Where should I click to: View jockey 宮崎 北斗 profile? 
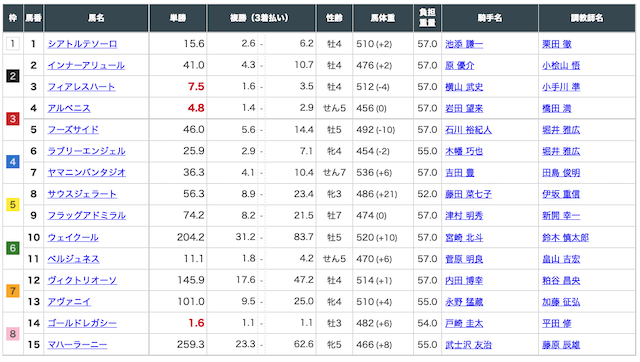464,238
